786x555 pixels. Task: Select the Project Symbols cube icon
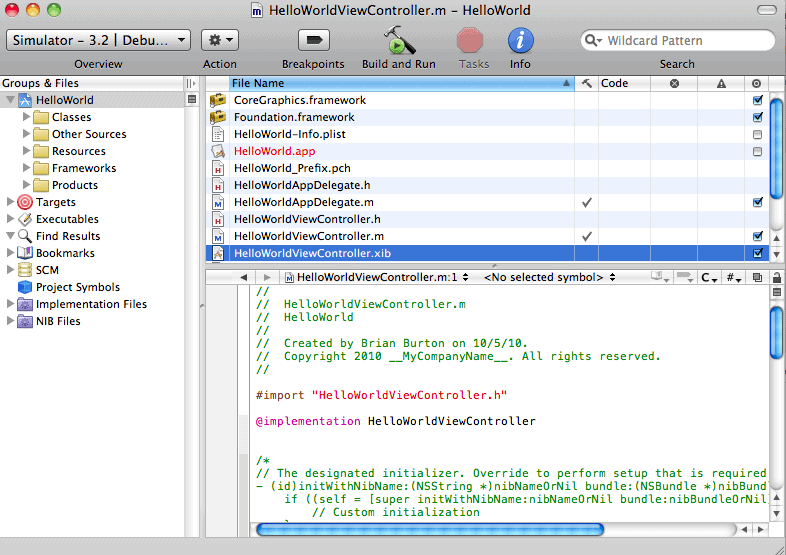pos(25,287)
